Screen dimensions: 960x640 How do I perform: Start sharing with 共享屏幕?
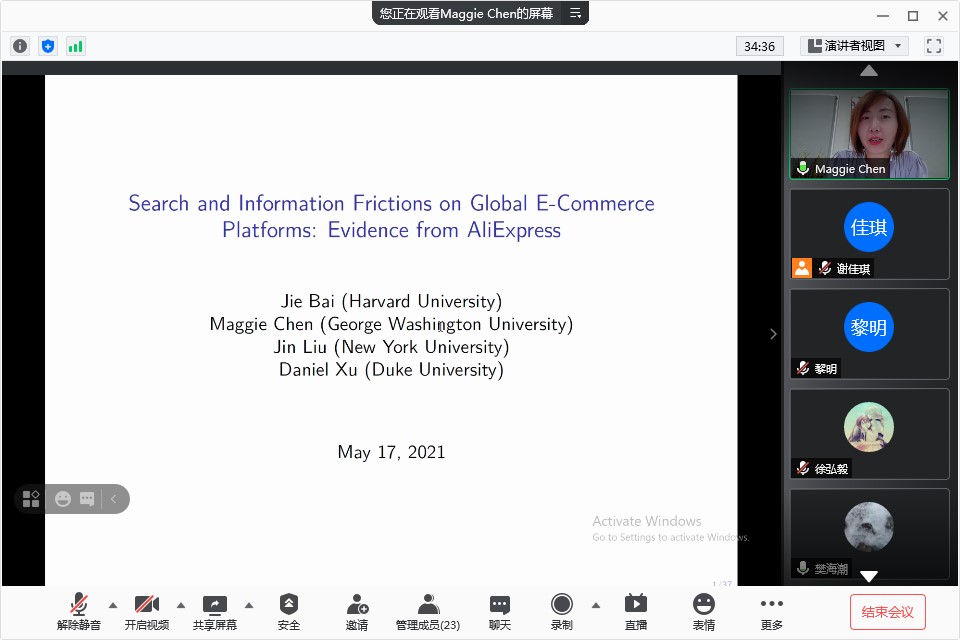point(215,611)
